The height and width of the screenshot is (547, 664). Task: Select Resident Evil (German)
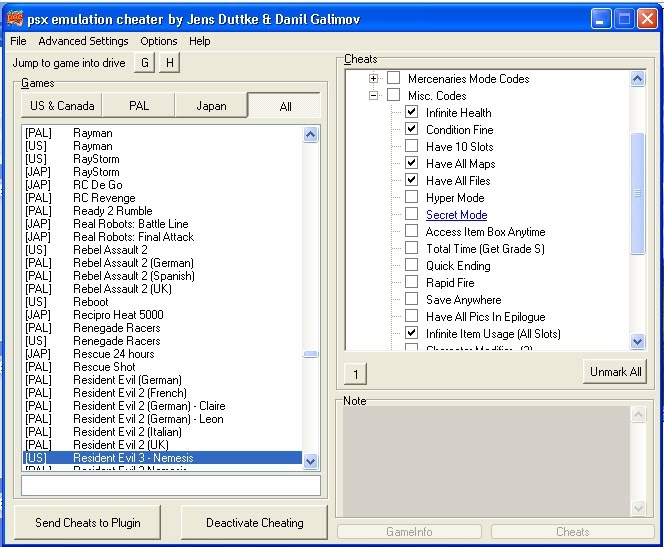pos(163,380)
